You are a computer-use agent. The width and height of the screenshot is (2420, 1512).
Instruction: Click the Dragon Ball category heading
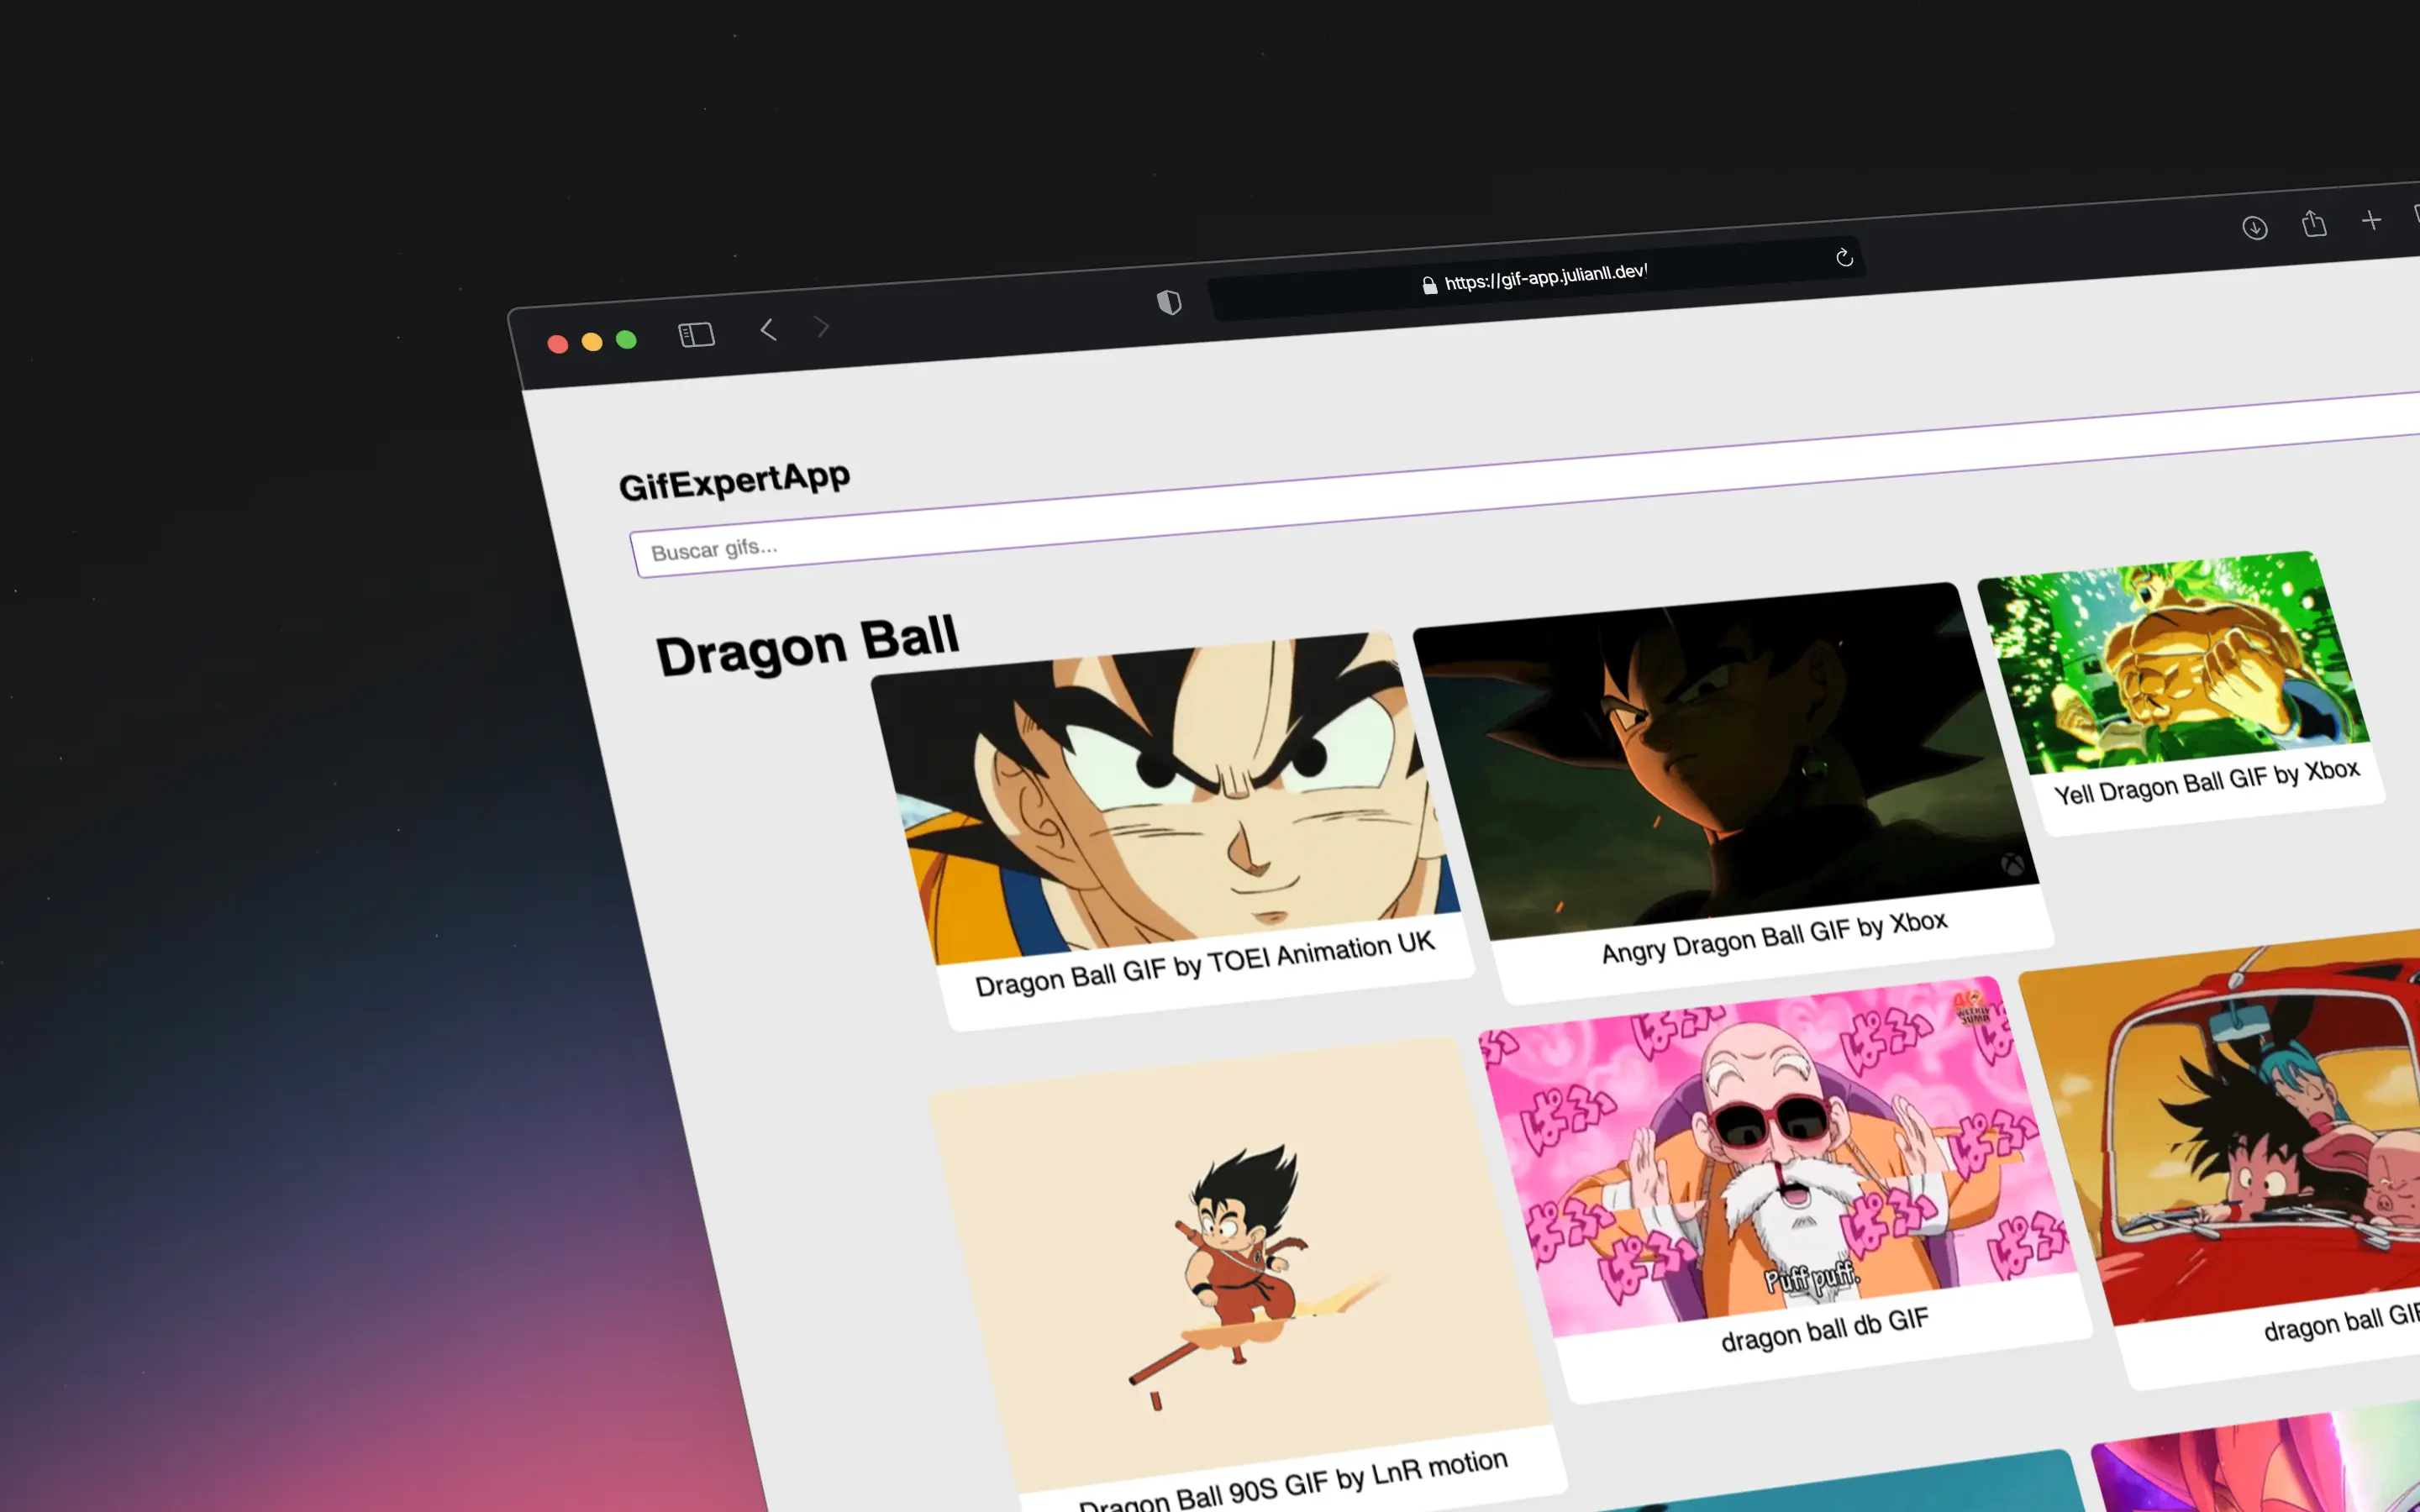(x=807, y=645)
